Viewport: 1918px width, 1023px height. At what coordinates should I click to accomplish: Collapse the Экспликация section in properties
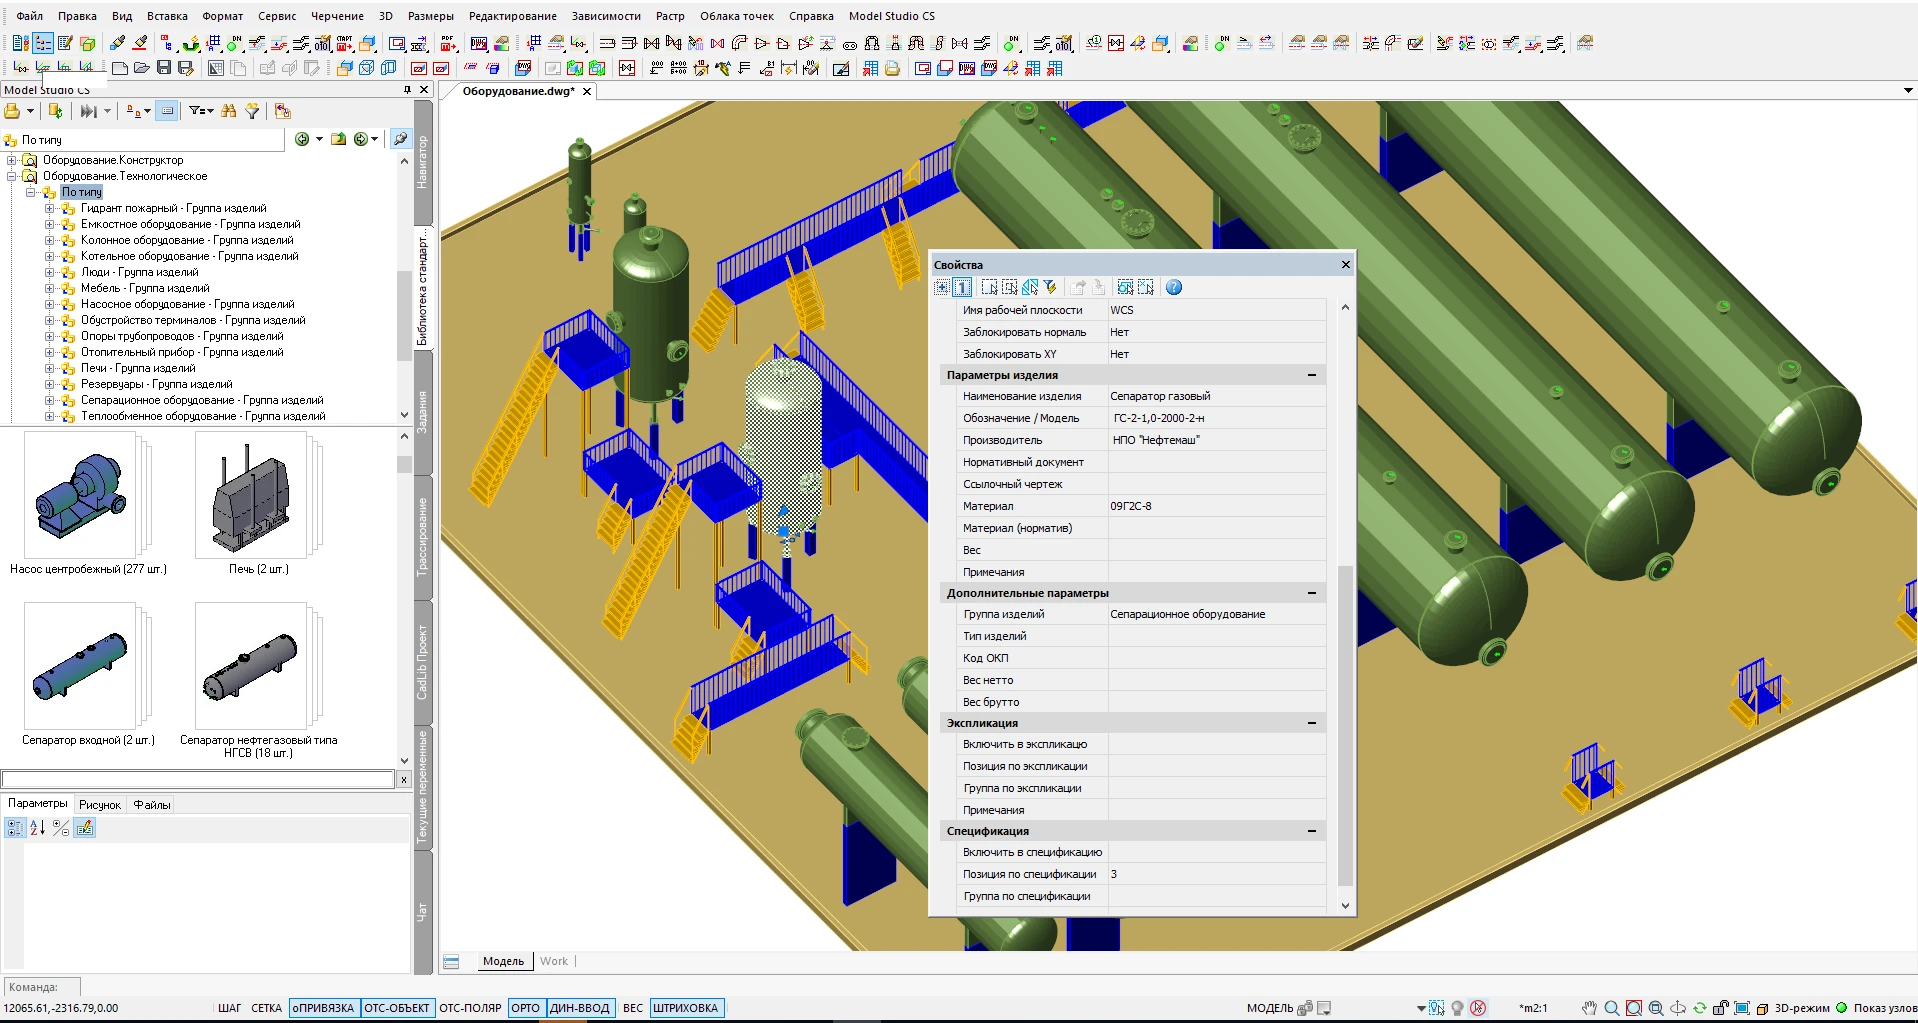(1312, 723)
